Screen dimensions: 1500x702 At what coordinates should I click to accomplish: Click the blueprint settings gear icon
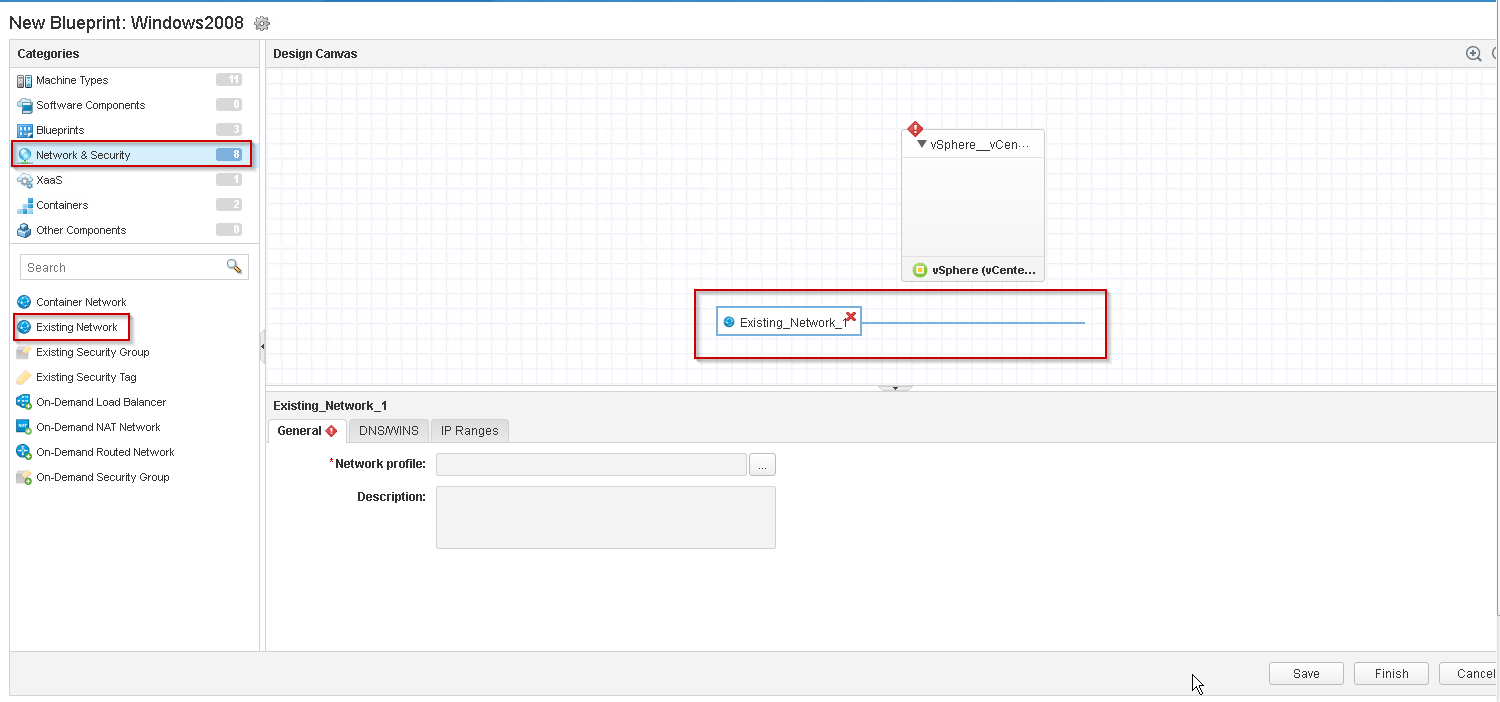262,23
